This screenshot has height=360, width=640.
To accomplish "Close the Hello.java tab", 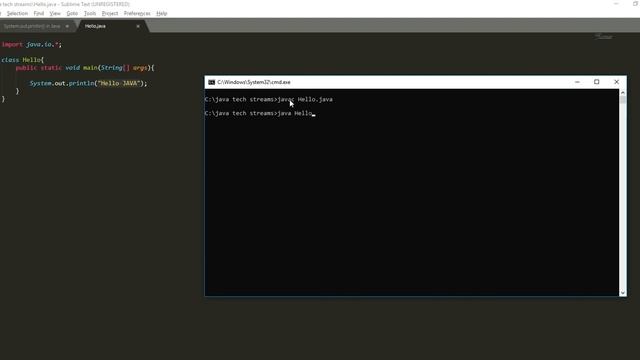I will click(x=138, y=26).
